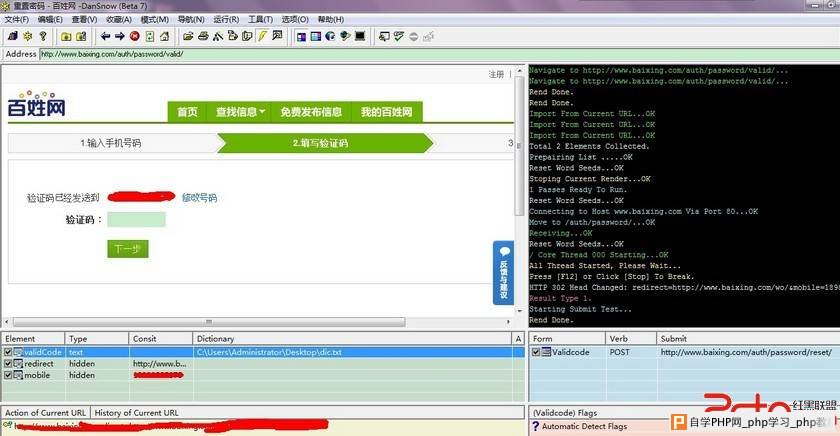The height and width of the screenshot is (436, 840).
Task: Click the globe icon in toolbar
Action: [331, 36]
